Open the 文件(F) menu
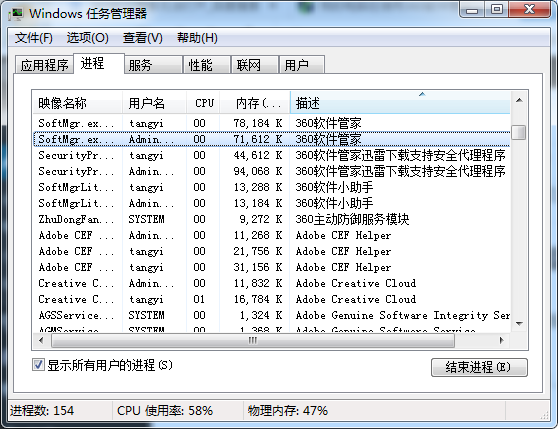 33,38
